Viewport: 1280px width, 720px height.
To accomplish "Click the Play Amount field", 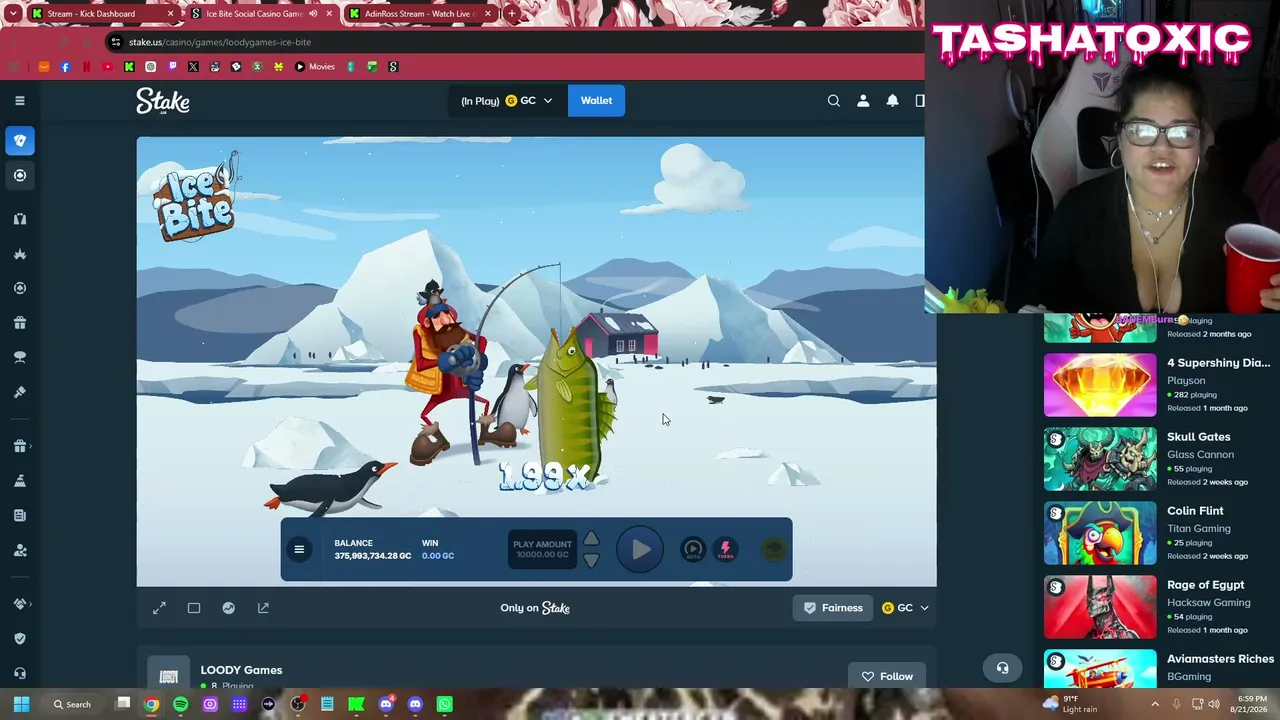I will pos(542,549).
